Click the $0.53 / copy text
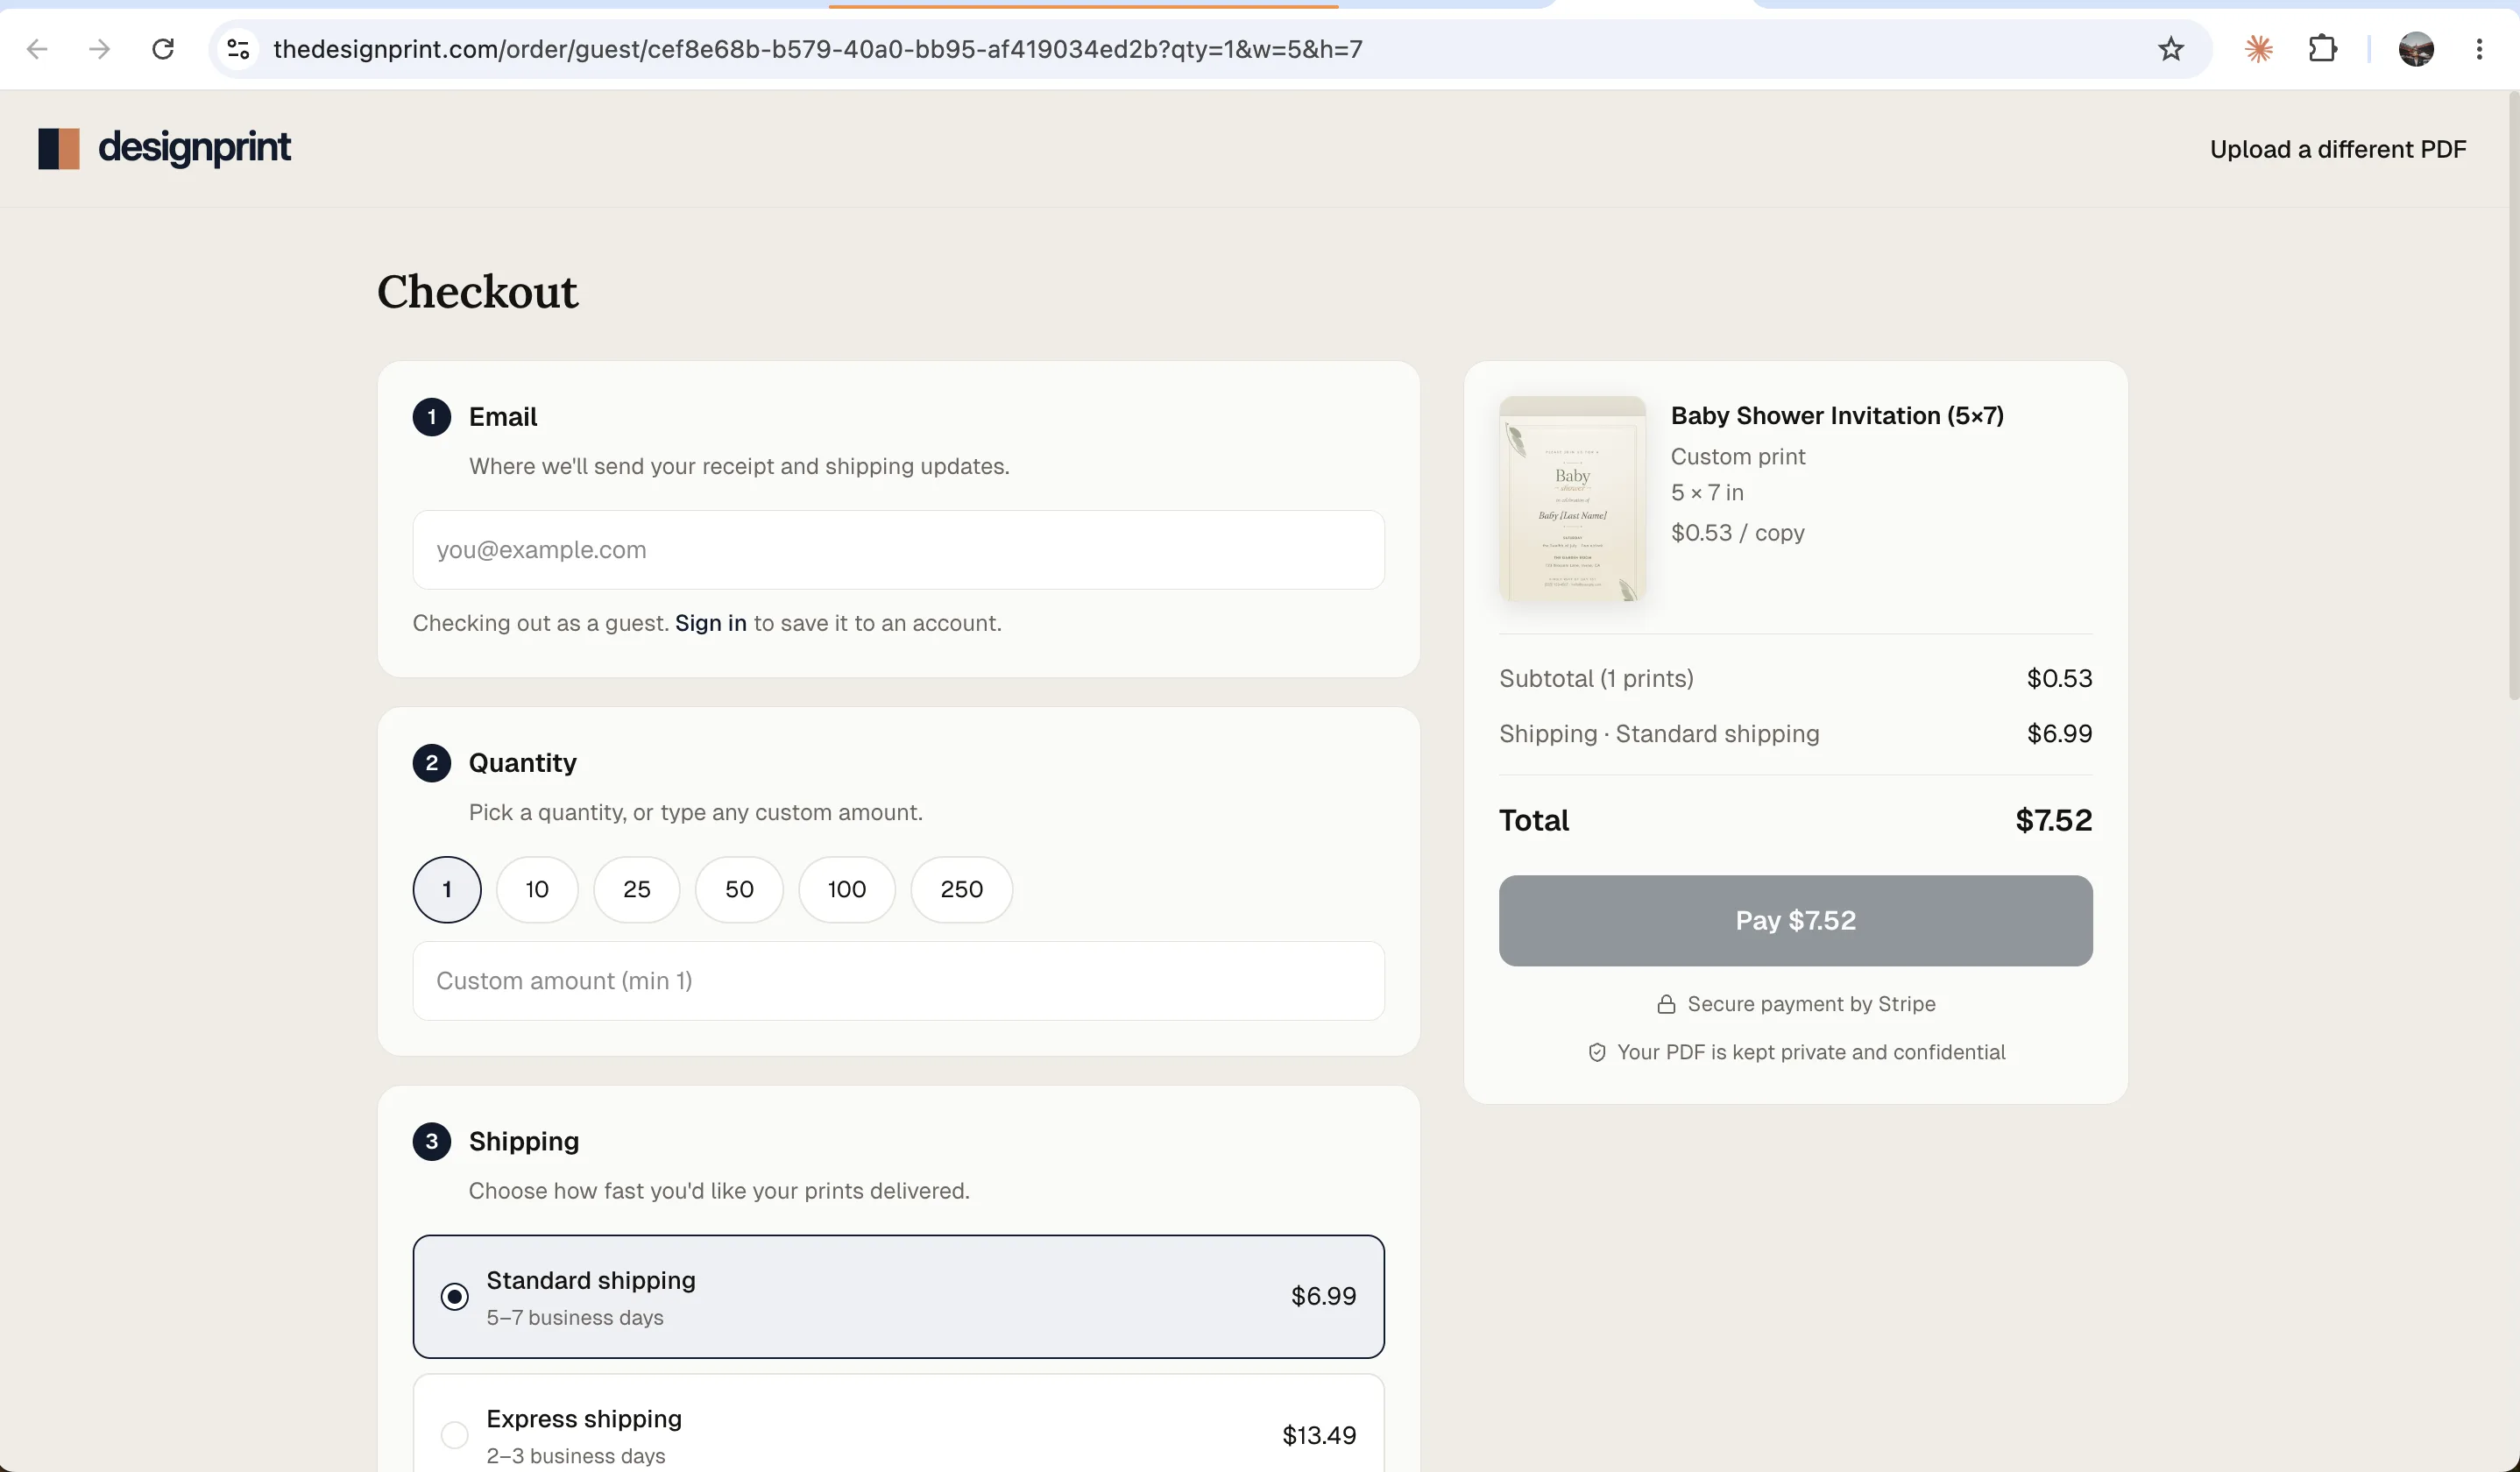The image size is (2520, 1472). pos(1737,533)
